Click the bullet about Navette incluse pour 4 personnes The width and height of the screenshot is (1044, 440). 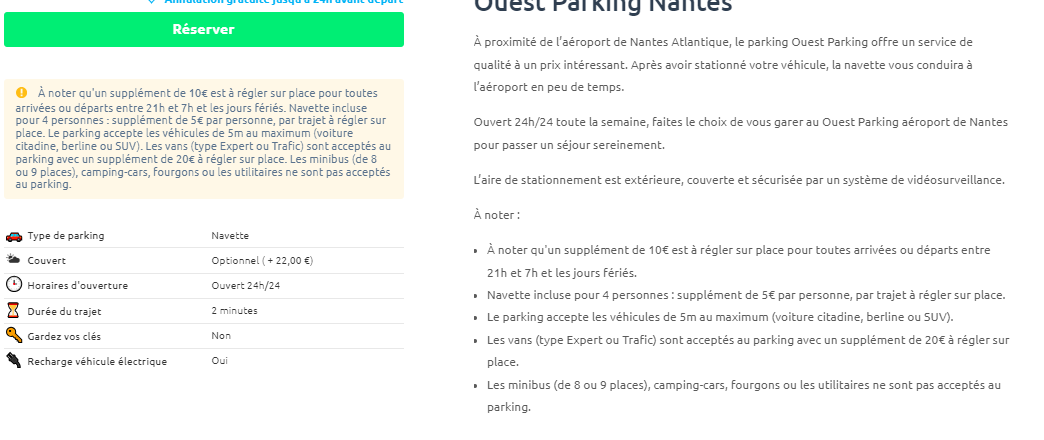pyautogui.click(x=745, y=295)
